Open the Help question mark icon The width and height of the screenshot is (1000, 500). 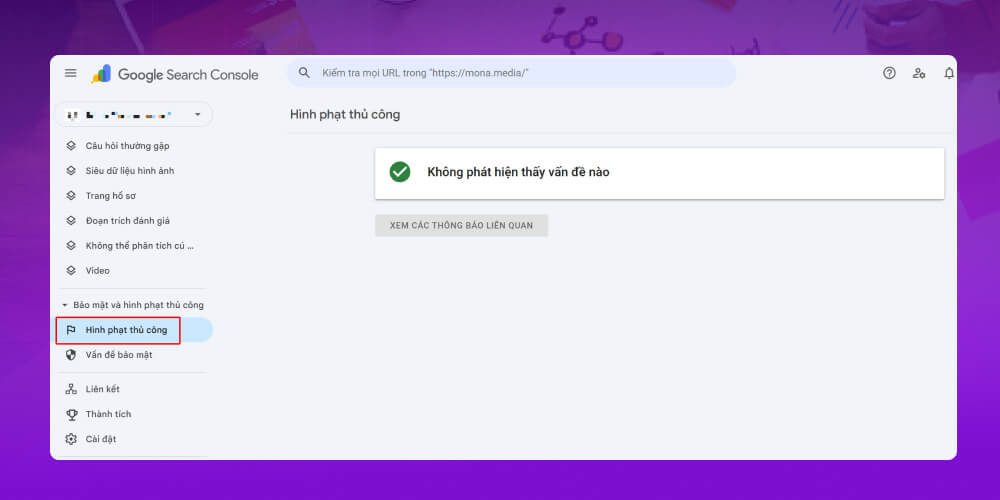[x=889, y=73]
